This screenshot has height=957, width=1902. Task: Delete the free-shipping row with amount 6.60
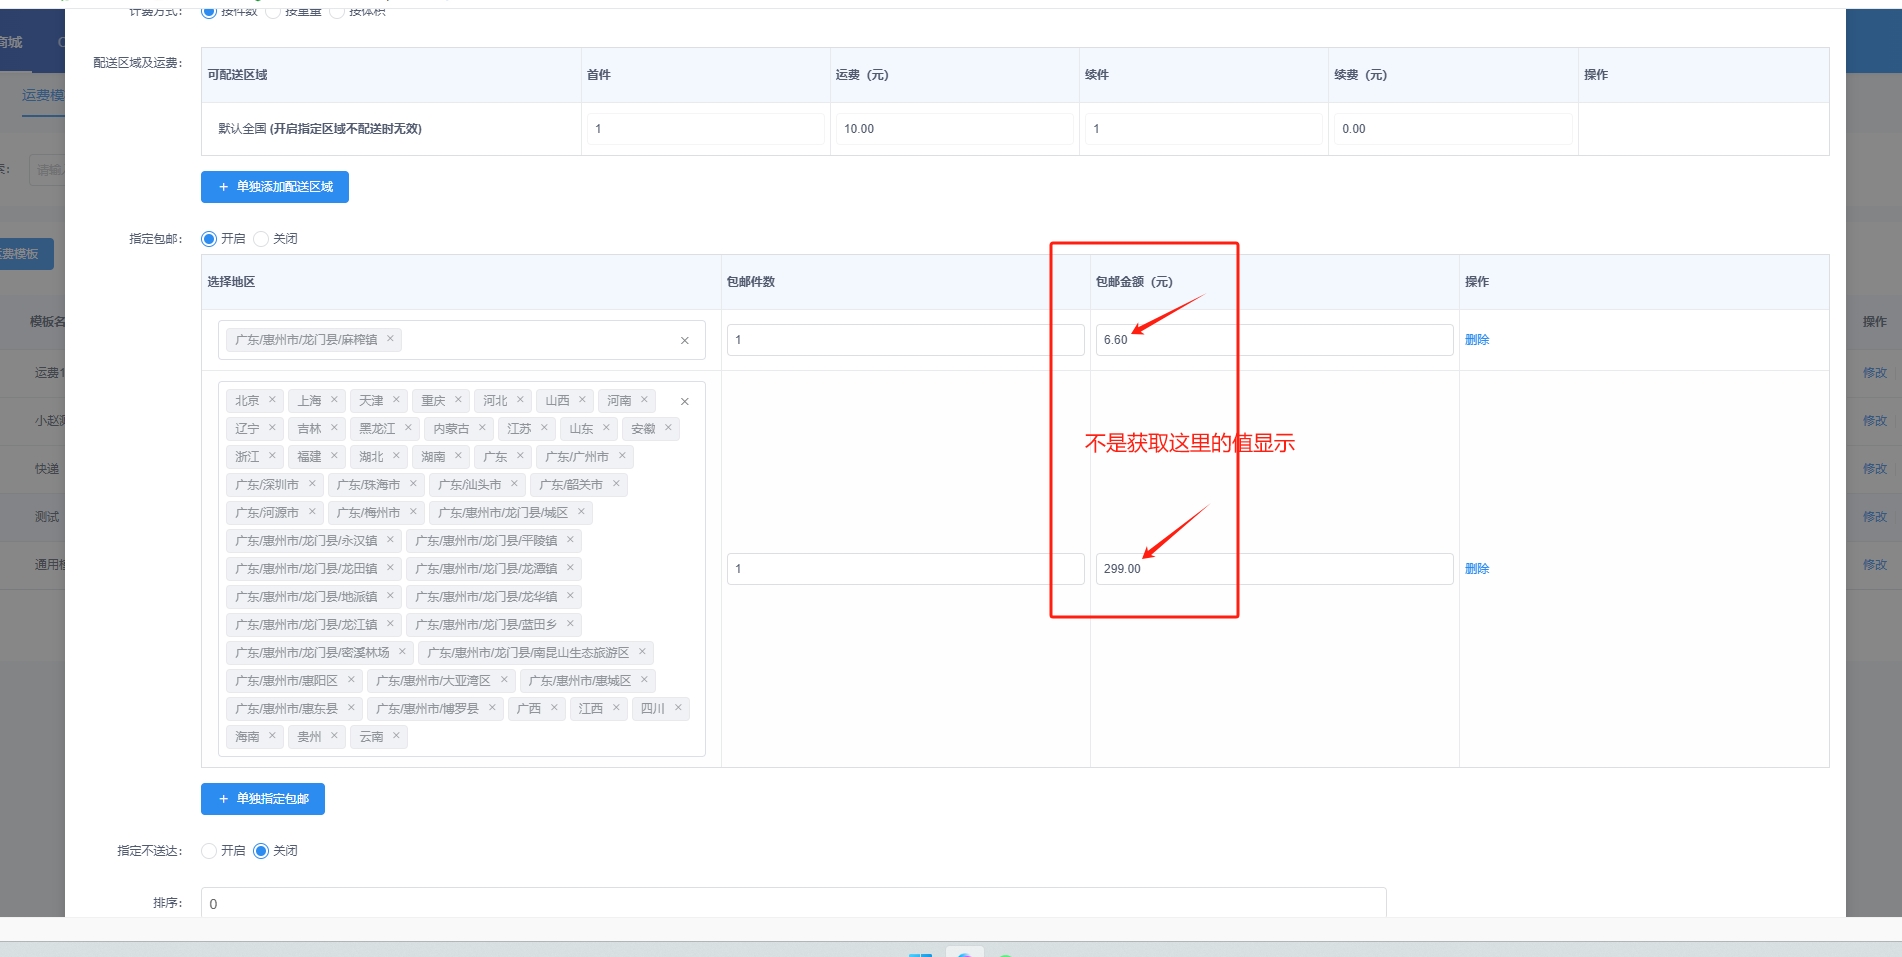[x=1477, y=340]
